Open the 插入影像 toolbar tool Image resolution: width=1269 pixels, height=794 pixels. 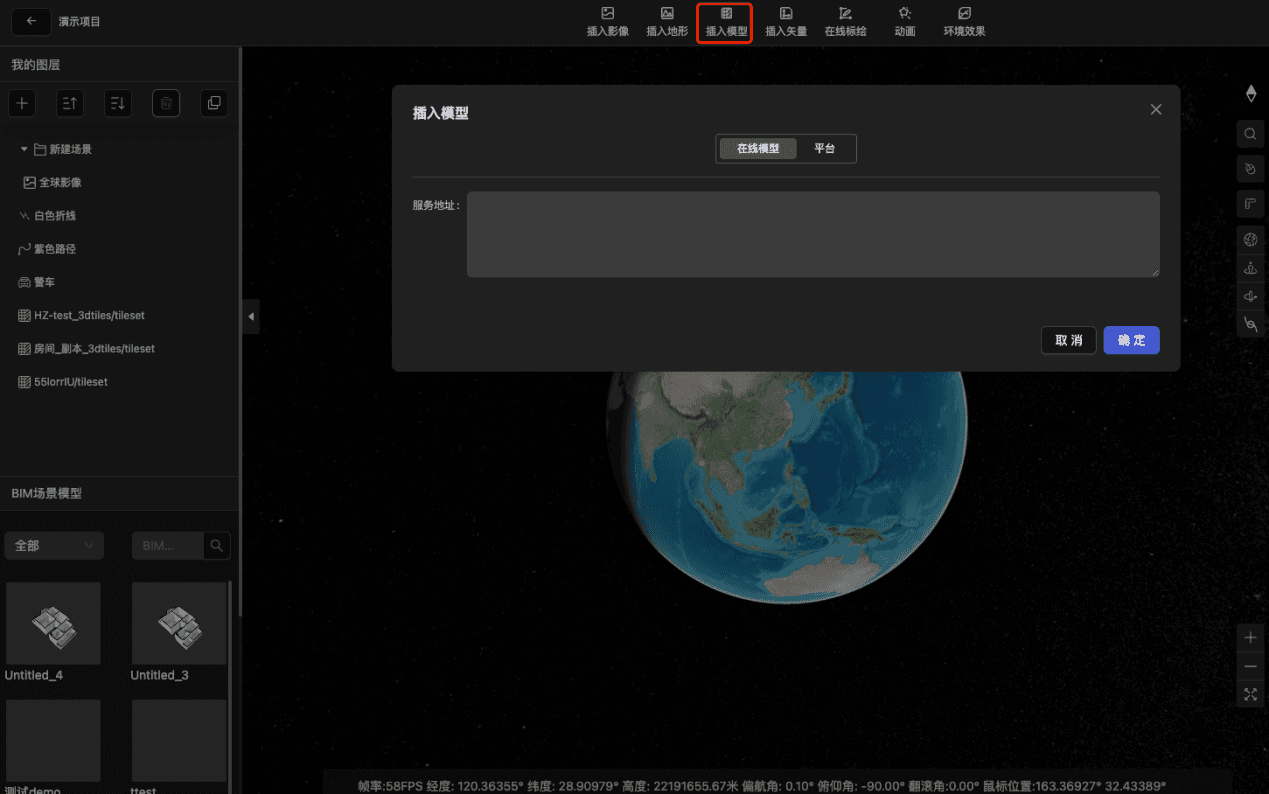(x=607, y=21)
